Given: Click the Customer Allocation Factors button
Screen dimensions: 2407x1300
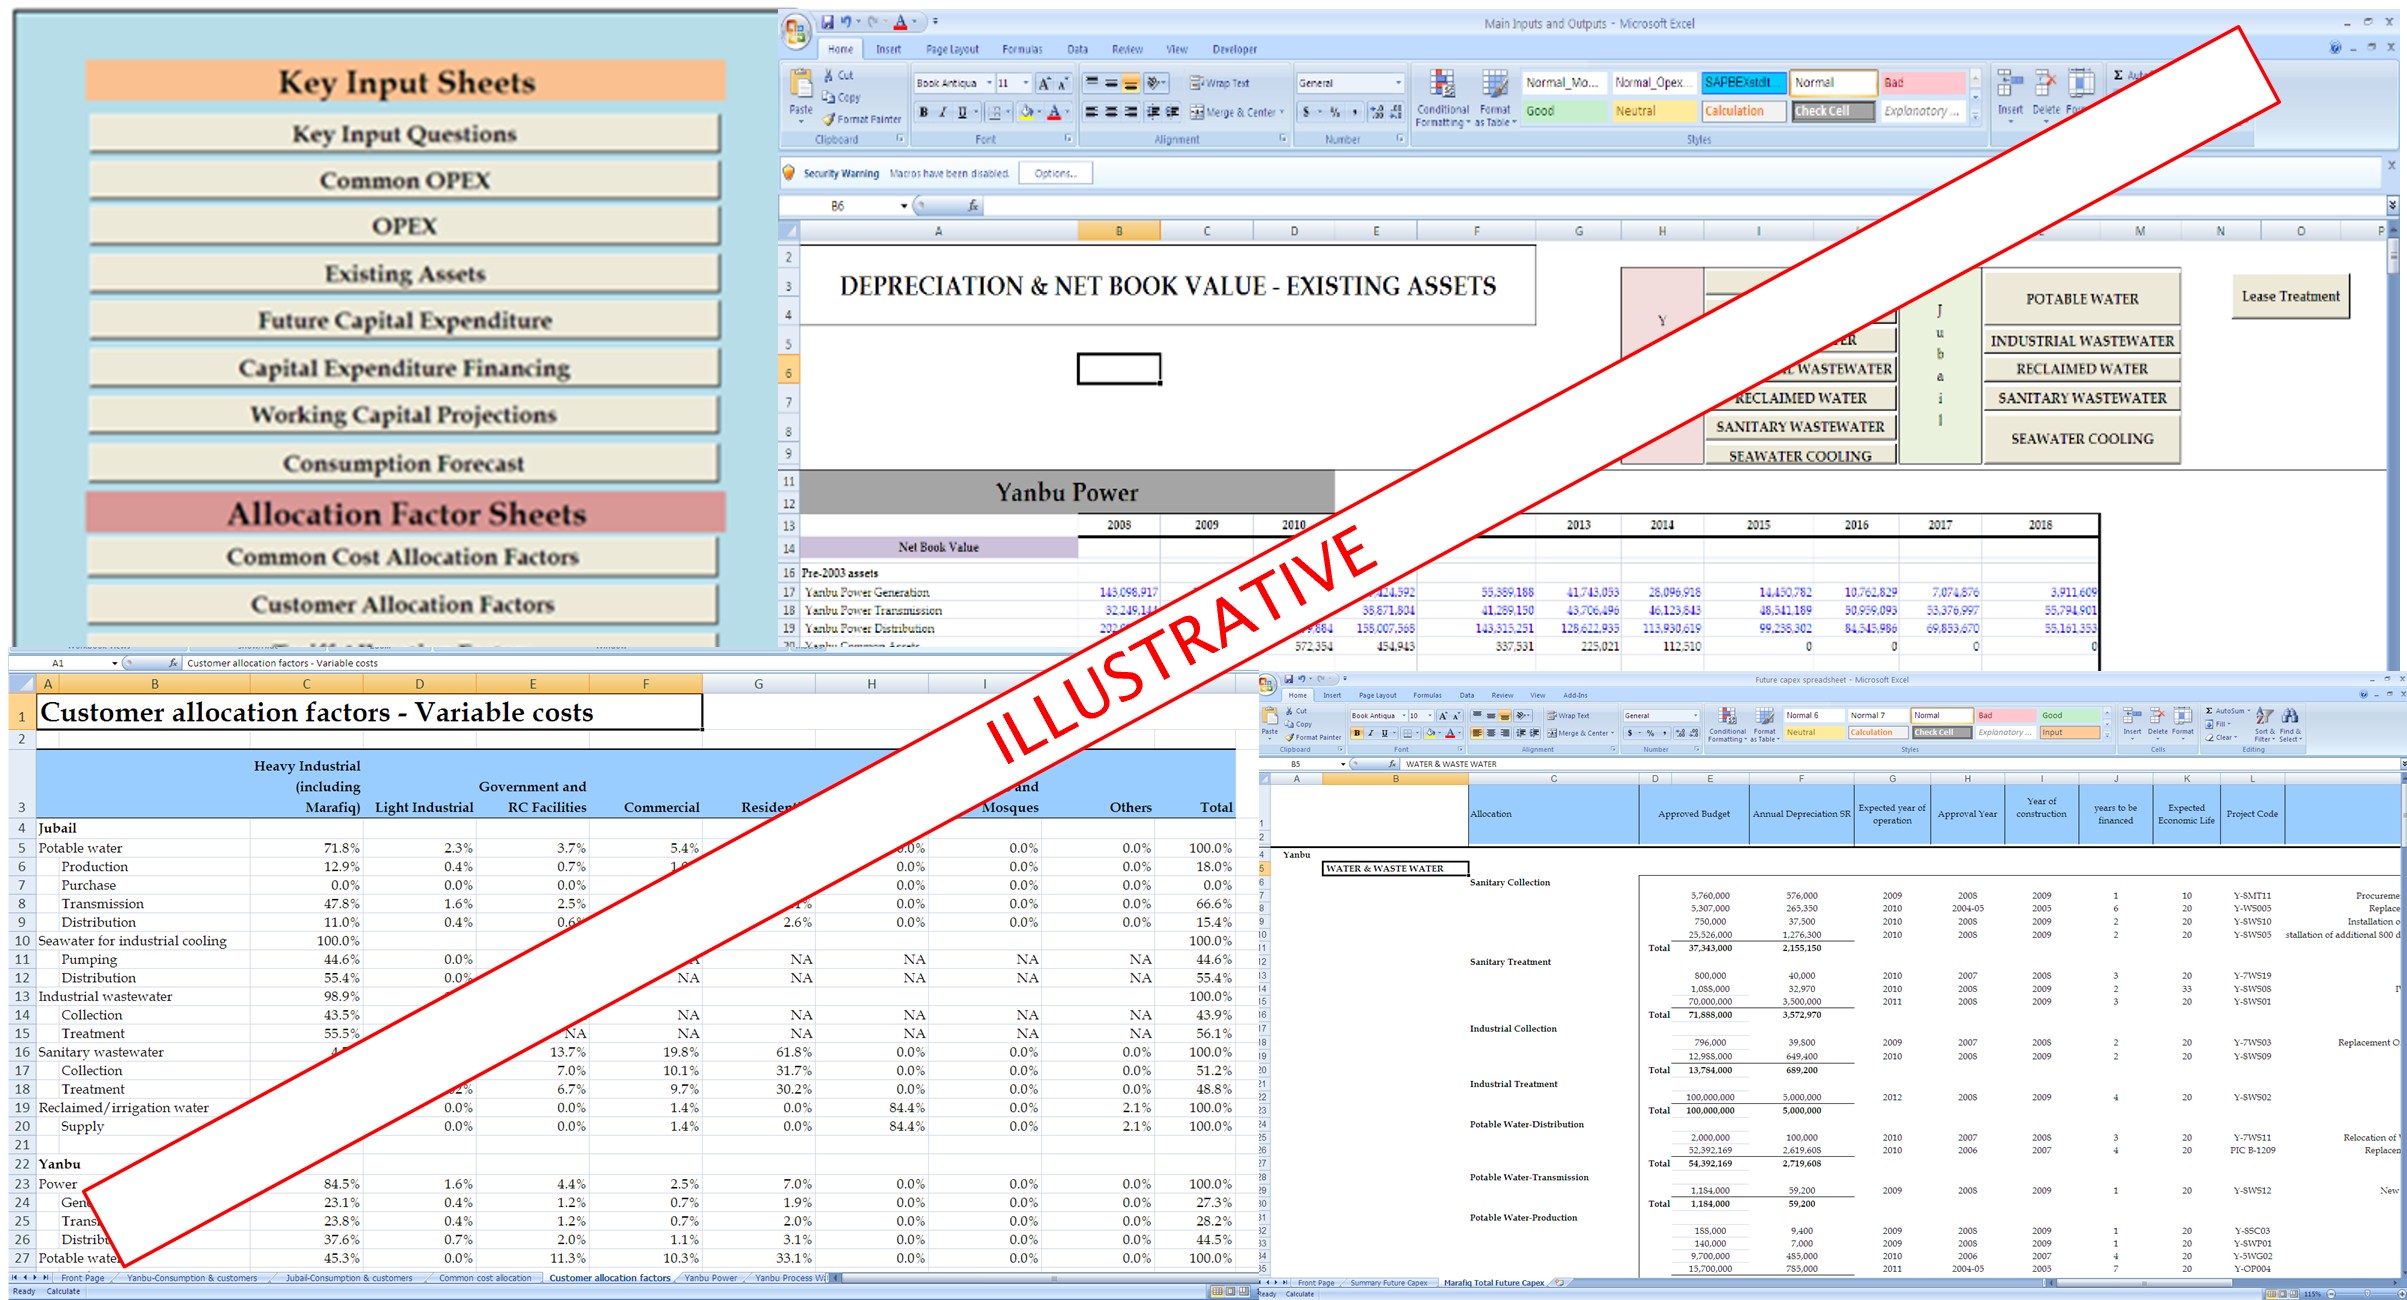Looking at the screenshot, I should 404,604.
